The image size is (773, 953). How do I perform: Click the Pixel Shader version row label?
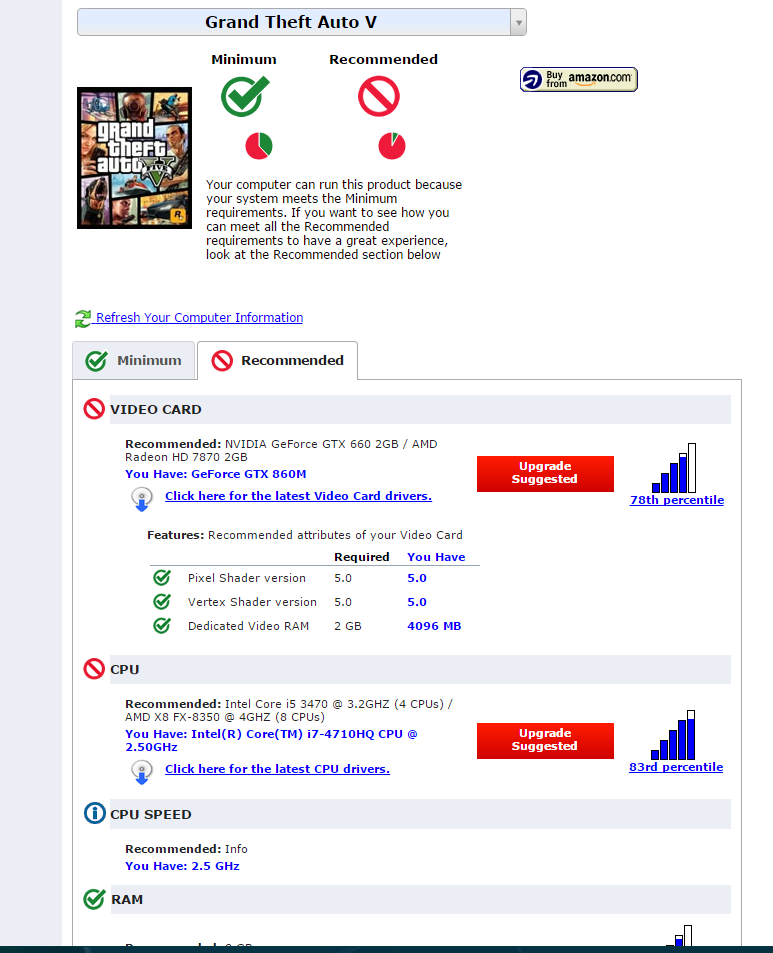tap(247, 578)
